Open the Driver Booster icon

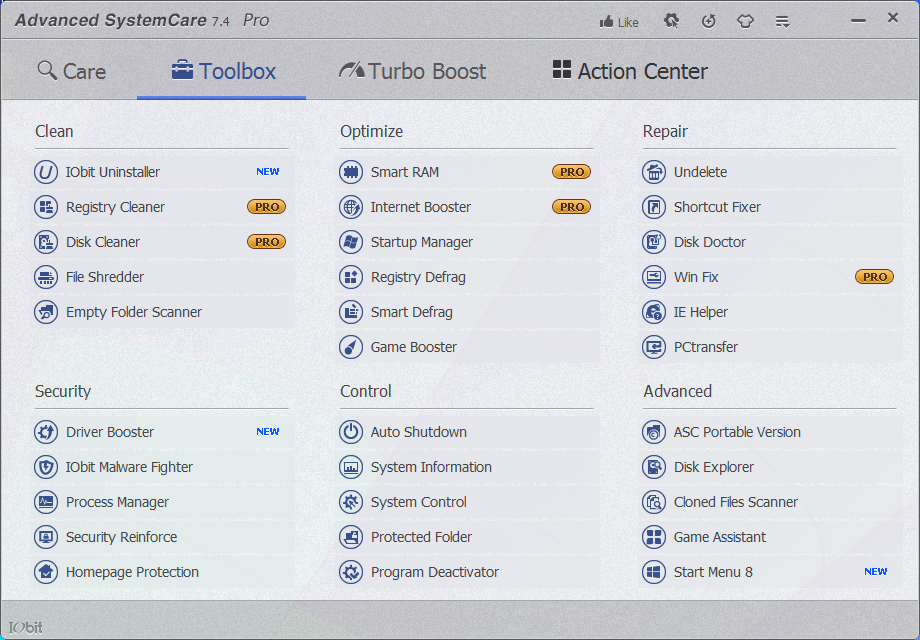[x=46, y=432]
